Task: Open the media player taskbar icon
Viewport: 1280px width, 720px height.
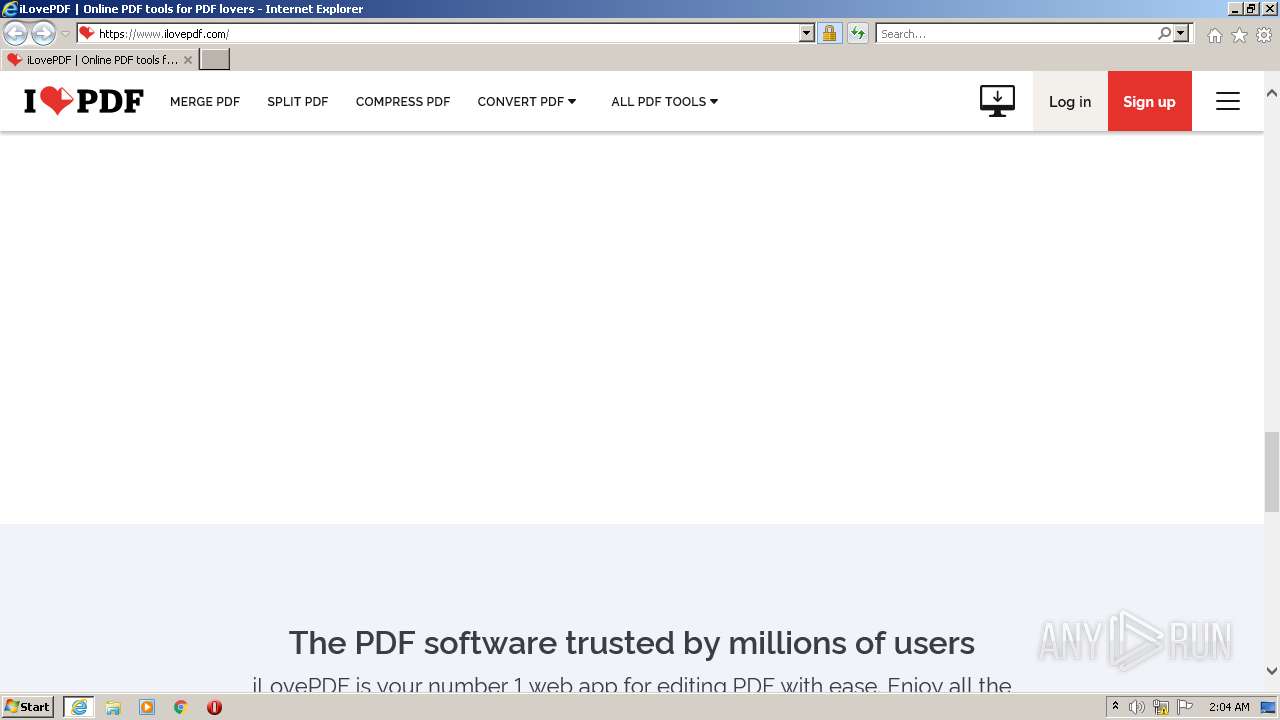Action: (147, 707)
